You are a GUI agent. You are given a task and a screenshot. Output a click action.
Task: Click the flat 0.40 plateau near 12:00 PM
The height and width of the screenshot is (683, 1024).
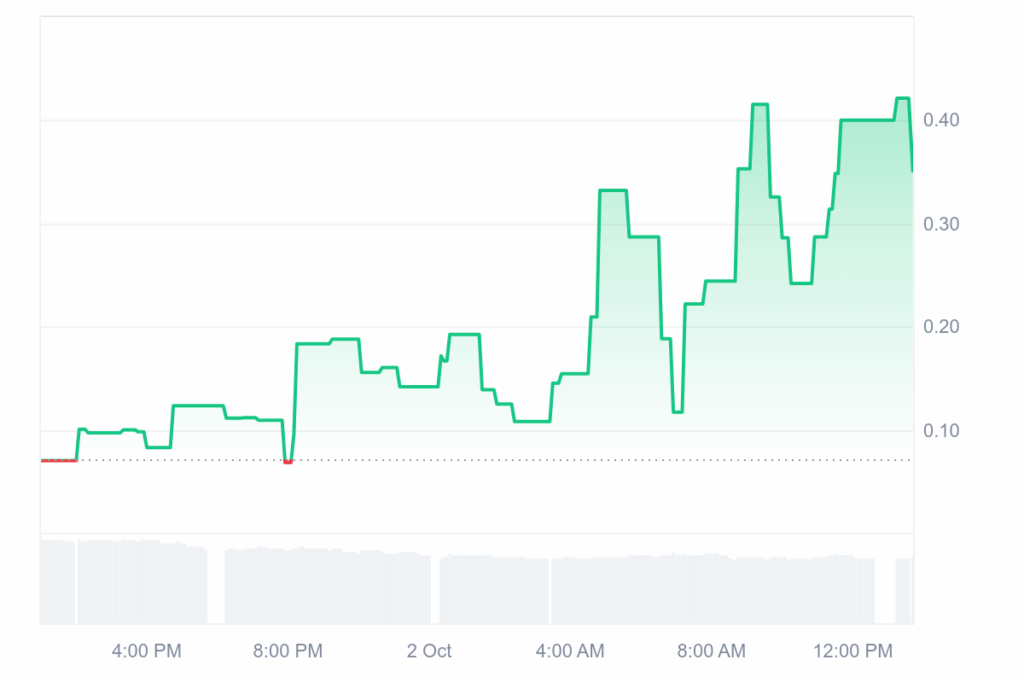coord(866,120)
